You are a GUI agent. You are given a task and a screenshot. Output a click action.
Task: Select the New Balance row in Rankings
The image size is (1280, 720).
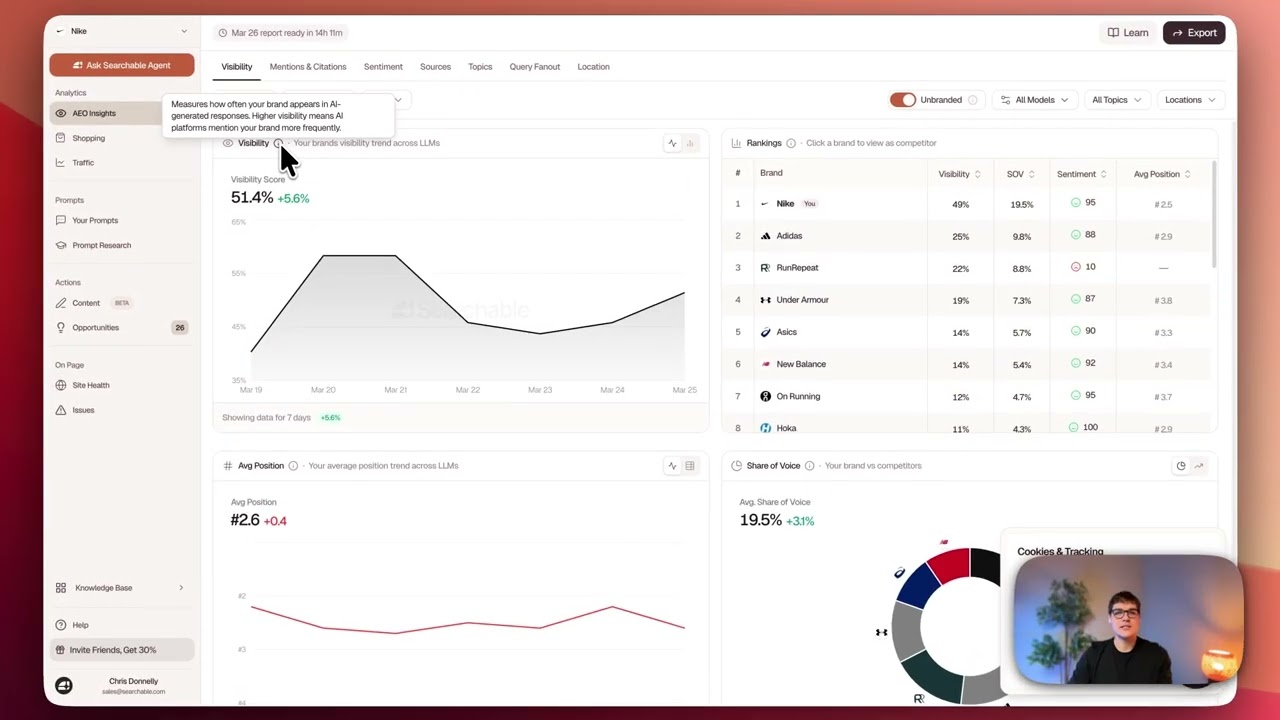pos(967,364)
